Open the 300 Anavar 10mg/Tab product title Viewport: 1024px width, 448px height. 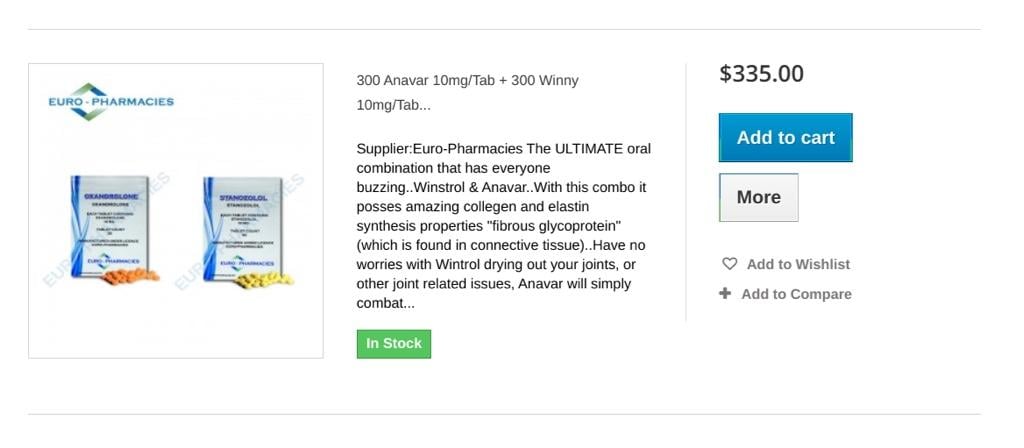tap(467, 81)
